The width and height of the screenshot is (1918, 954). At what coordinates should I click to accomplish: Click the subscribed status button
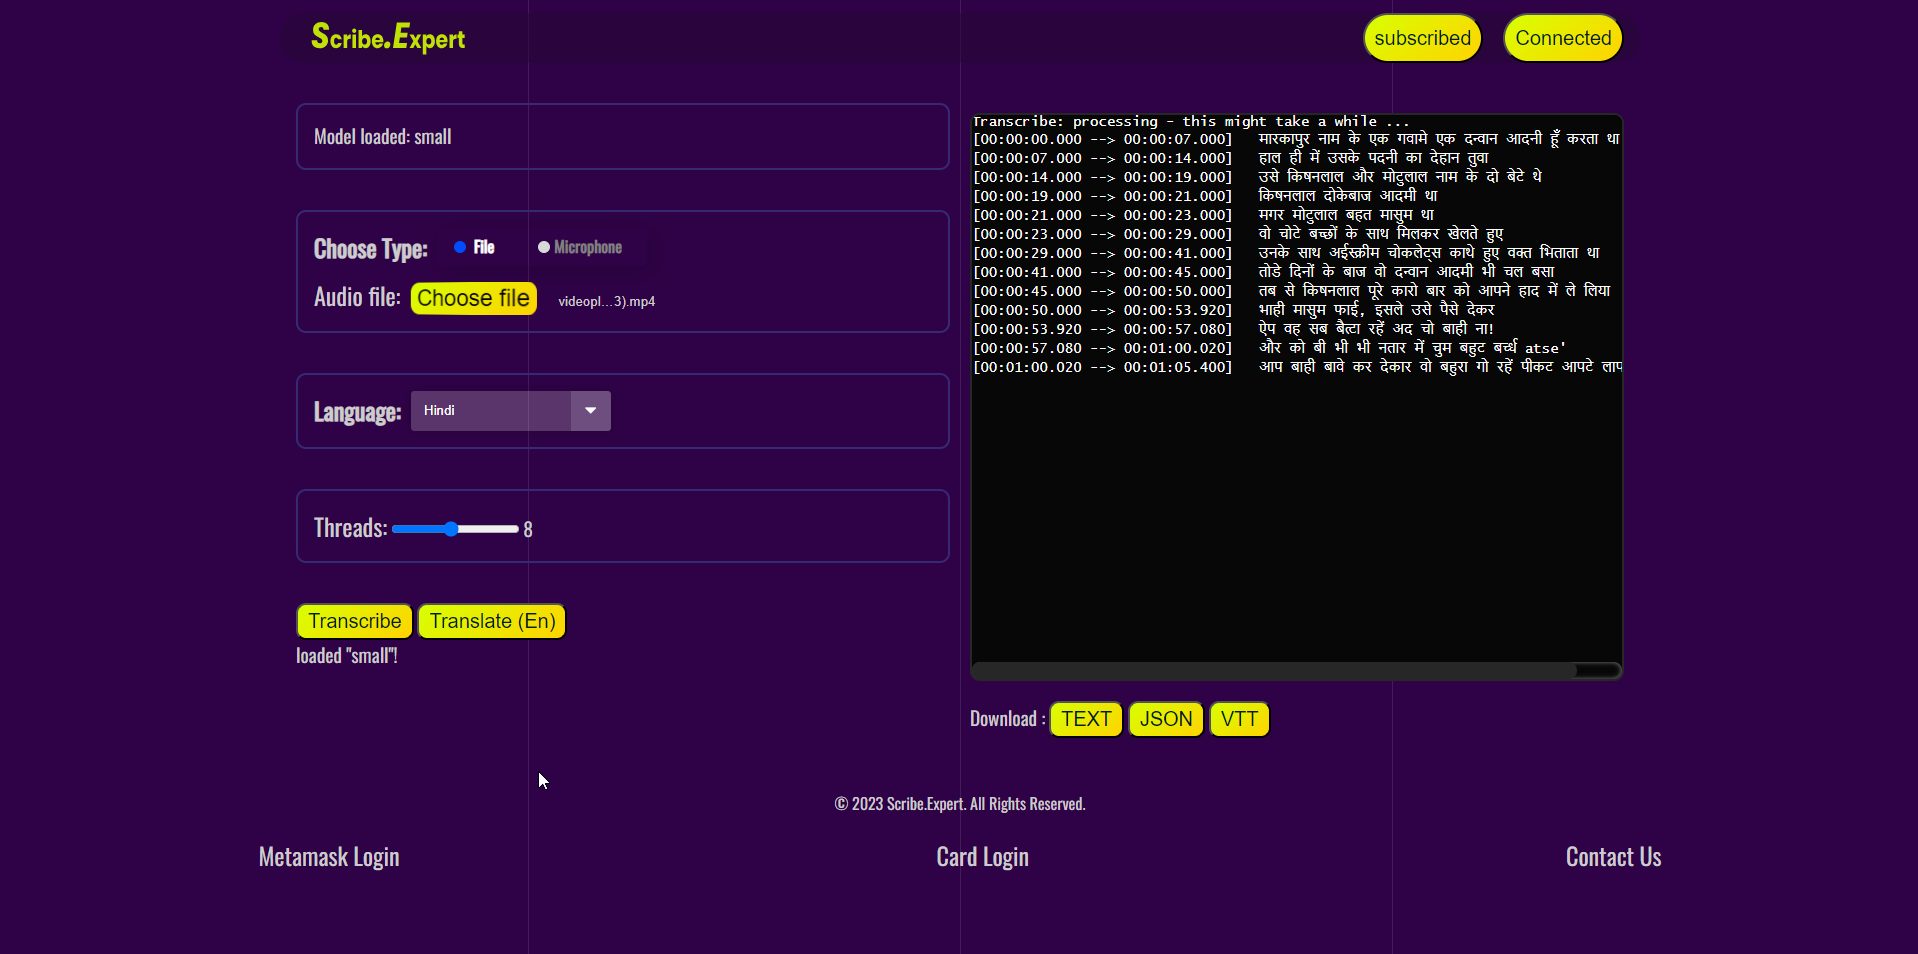tap(1422, 38)
